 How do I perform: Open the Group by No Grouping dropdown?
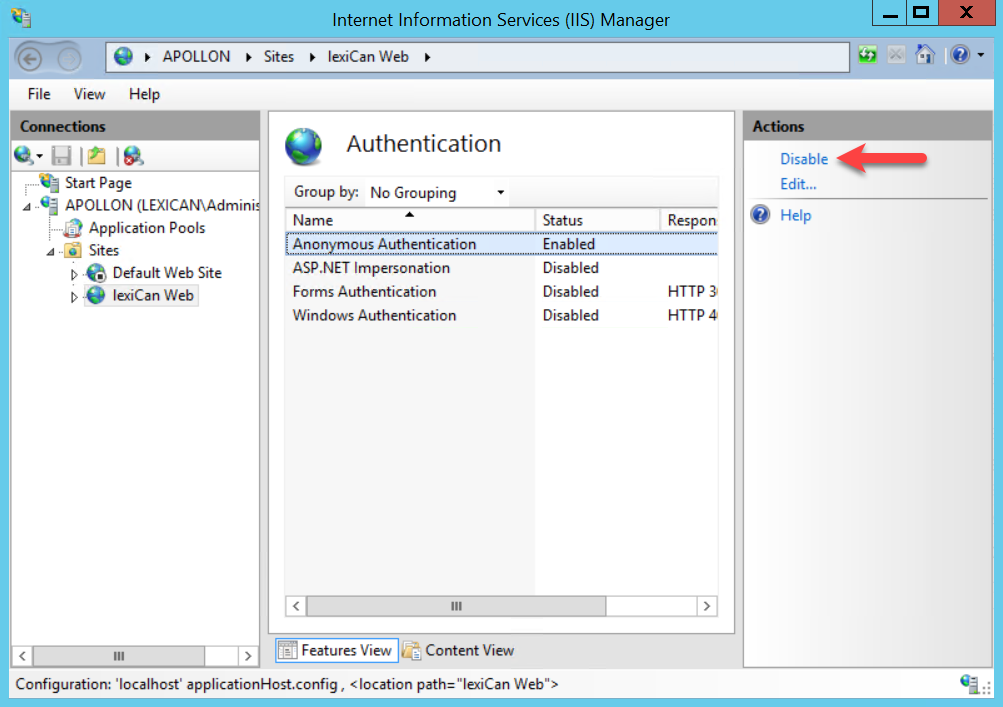point(438,193)
